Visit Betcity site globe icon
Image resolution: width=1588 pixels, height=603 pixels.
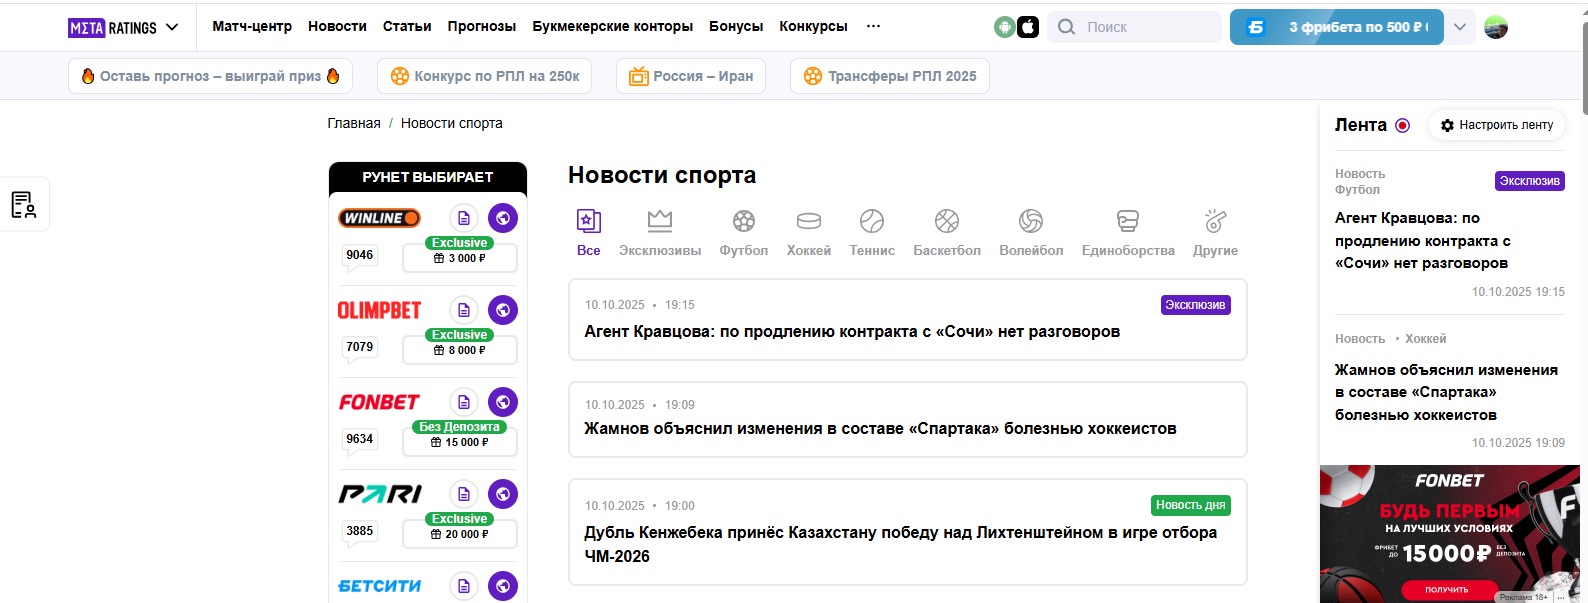[503, 586]
